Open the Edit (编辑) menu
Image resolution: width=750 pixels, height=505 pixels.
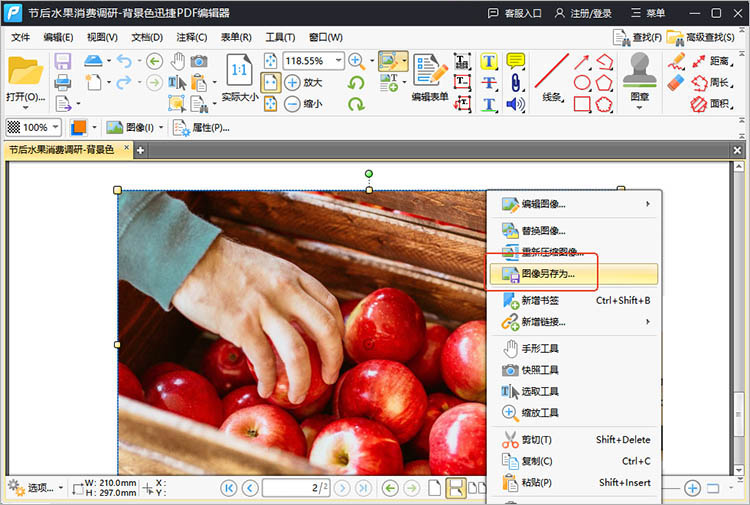click(58, 37)
